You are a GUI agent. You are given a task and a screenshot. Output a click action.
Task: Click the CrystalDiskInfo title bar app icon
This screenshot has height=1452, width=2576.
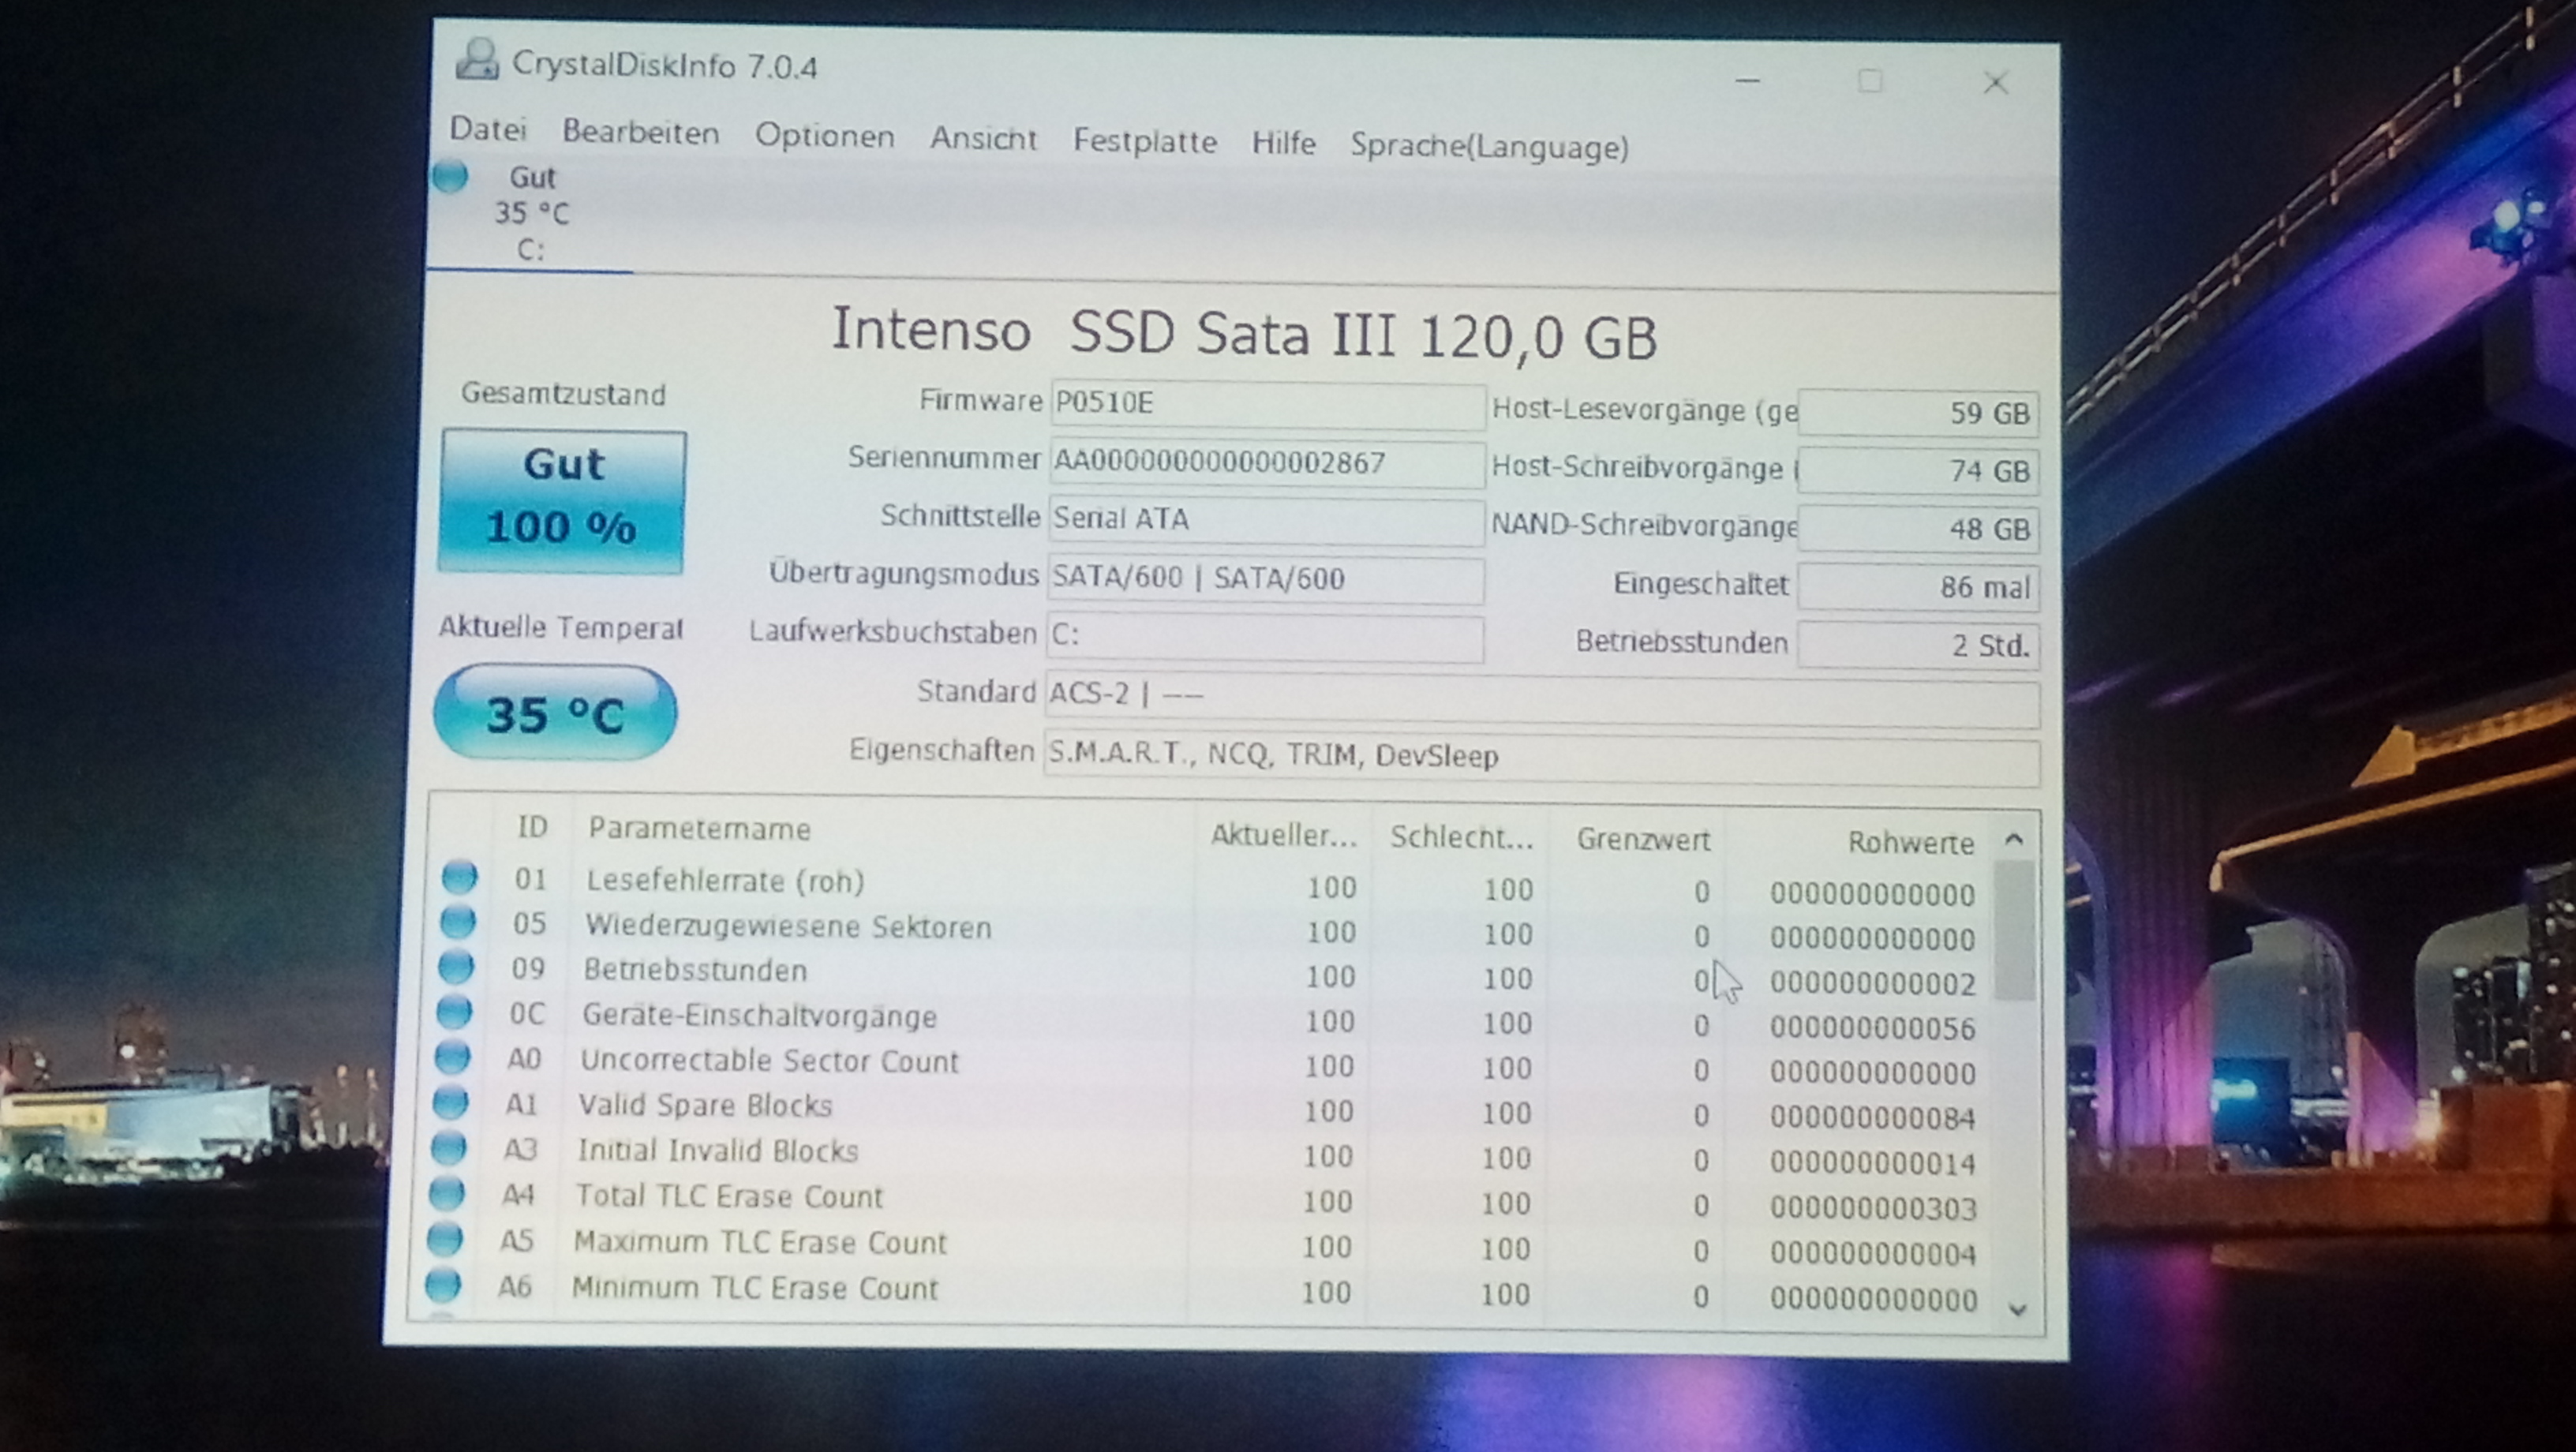click(477, 60)
